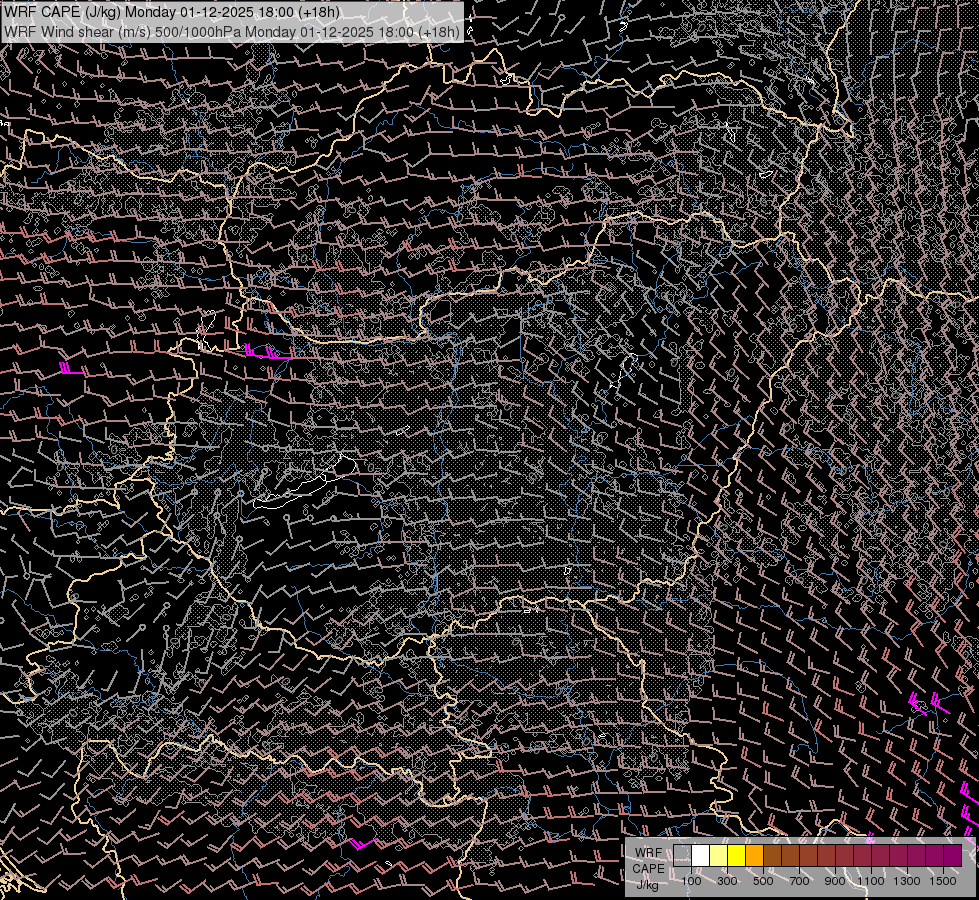Screen dimensions: 979x900
Task: Click the WRF Wind shear title line
Action: pos(232,31)
